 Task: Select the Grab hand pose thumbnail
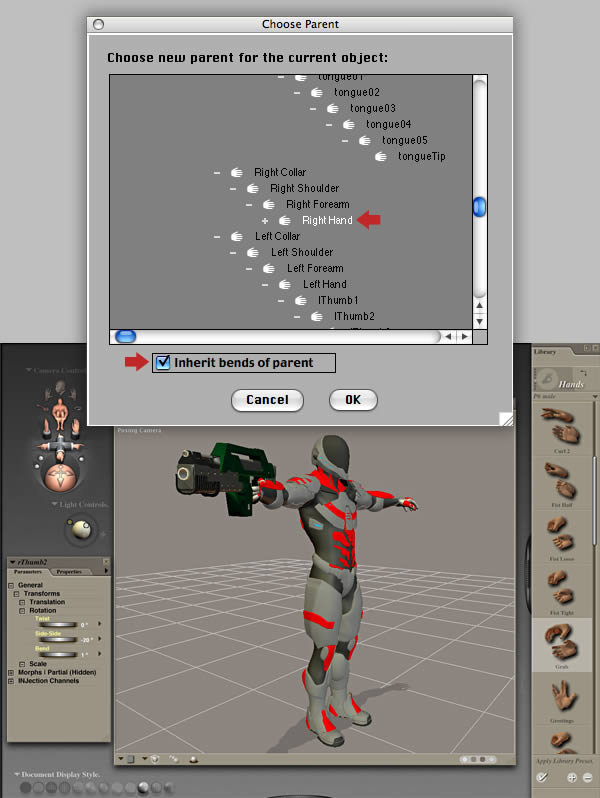click(561, 644)
